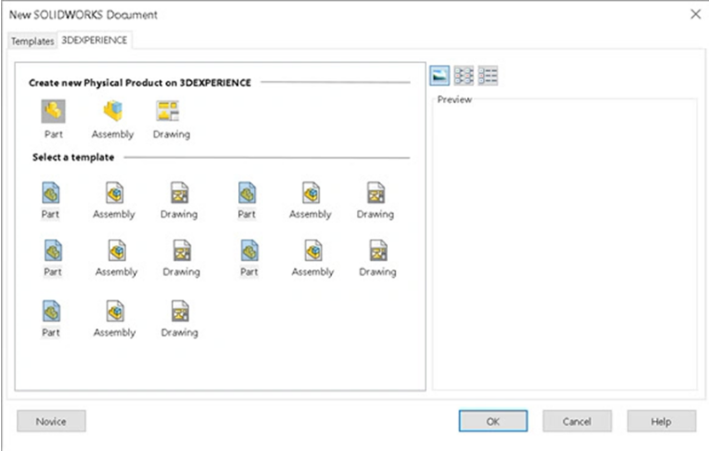This screenshot has width=709, height=451.
Task: Click the 'Preview' label
Action: pos(454,100)
